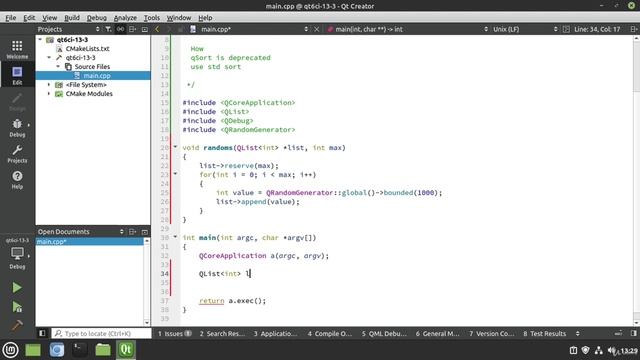Launch the terminal from the taskbar
The height and width of the screenshot is (360, 640).
pos(80,350)
